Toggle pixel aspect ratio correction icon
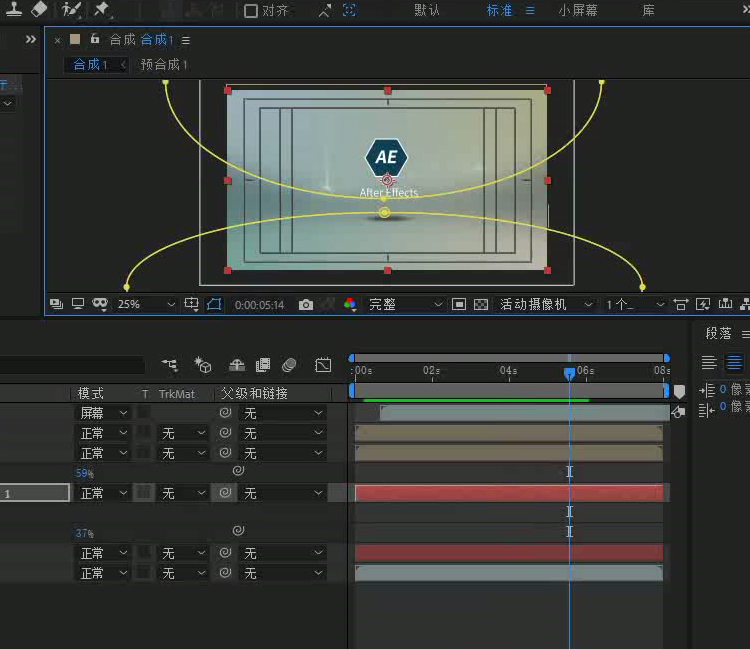Screen dimensions: 750x649 [680, 304]
